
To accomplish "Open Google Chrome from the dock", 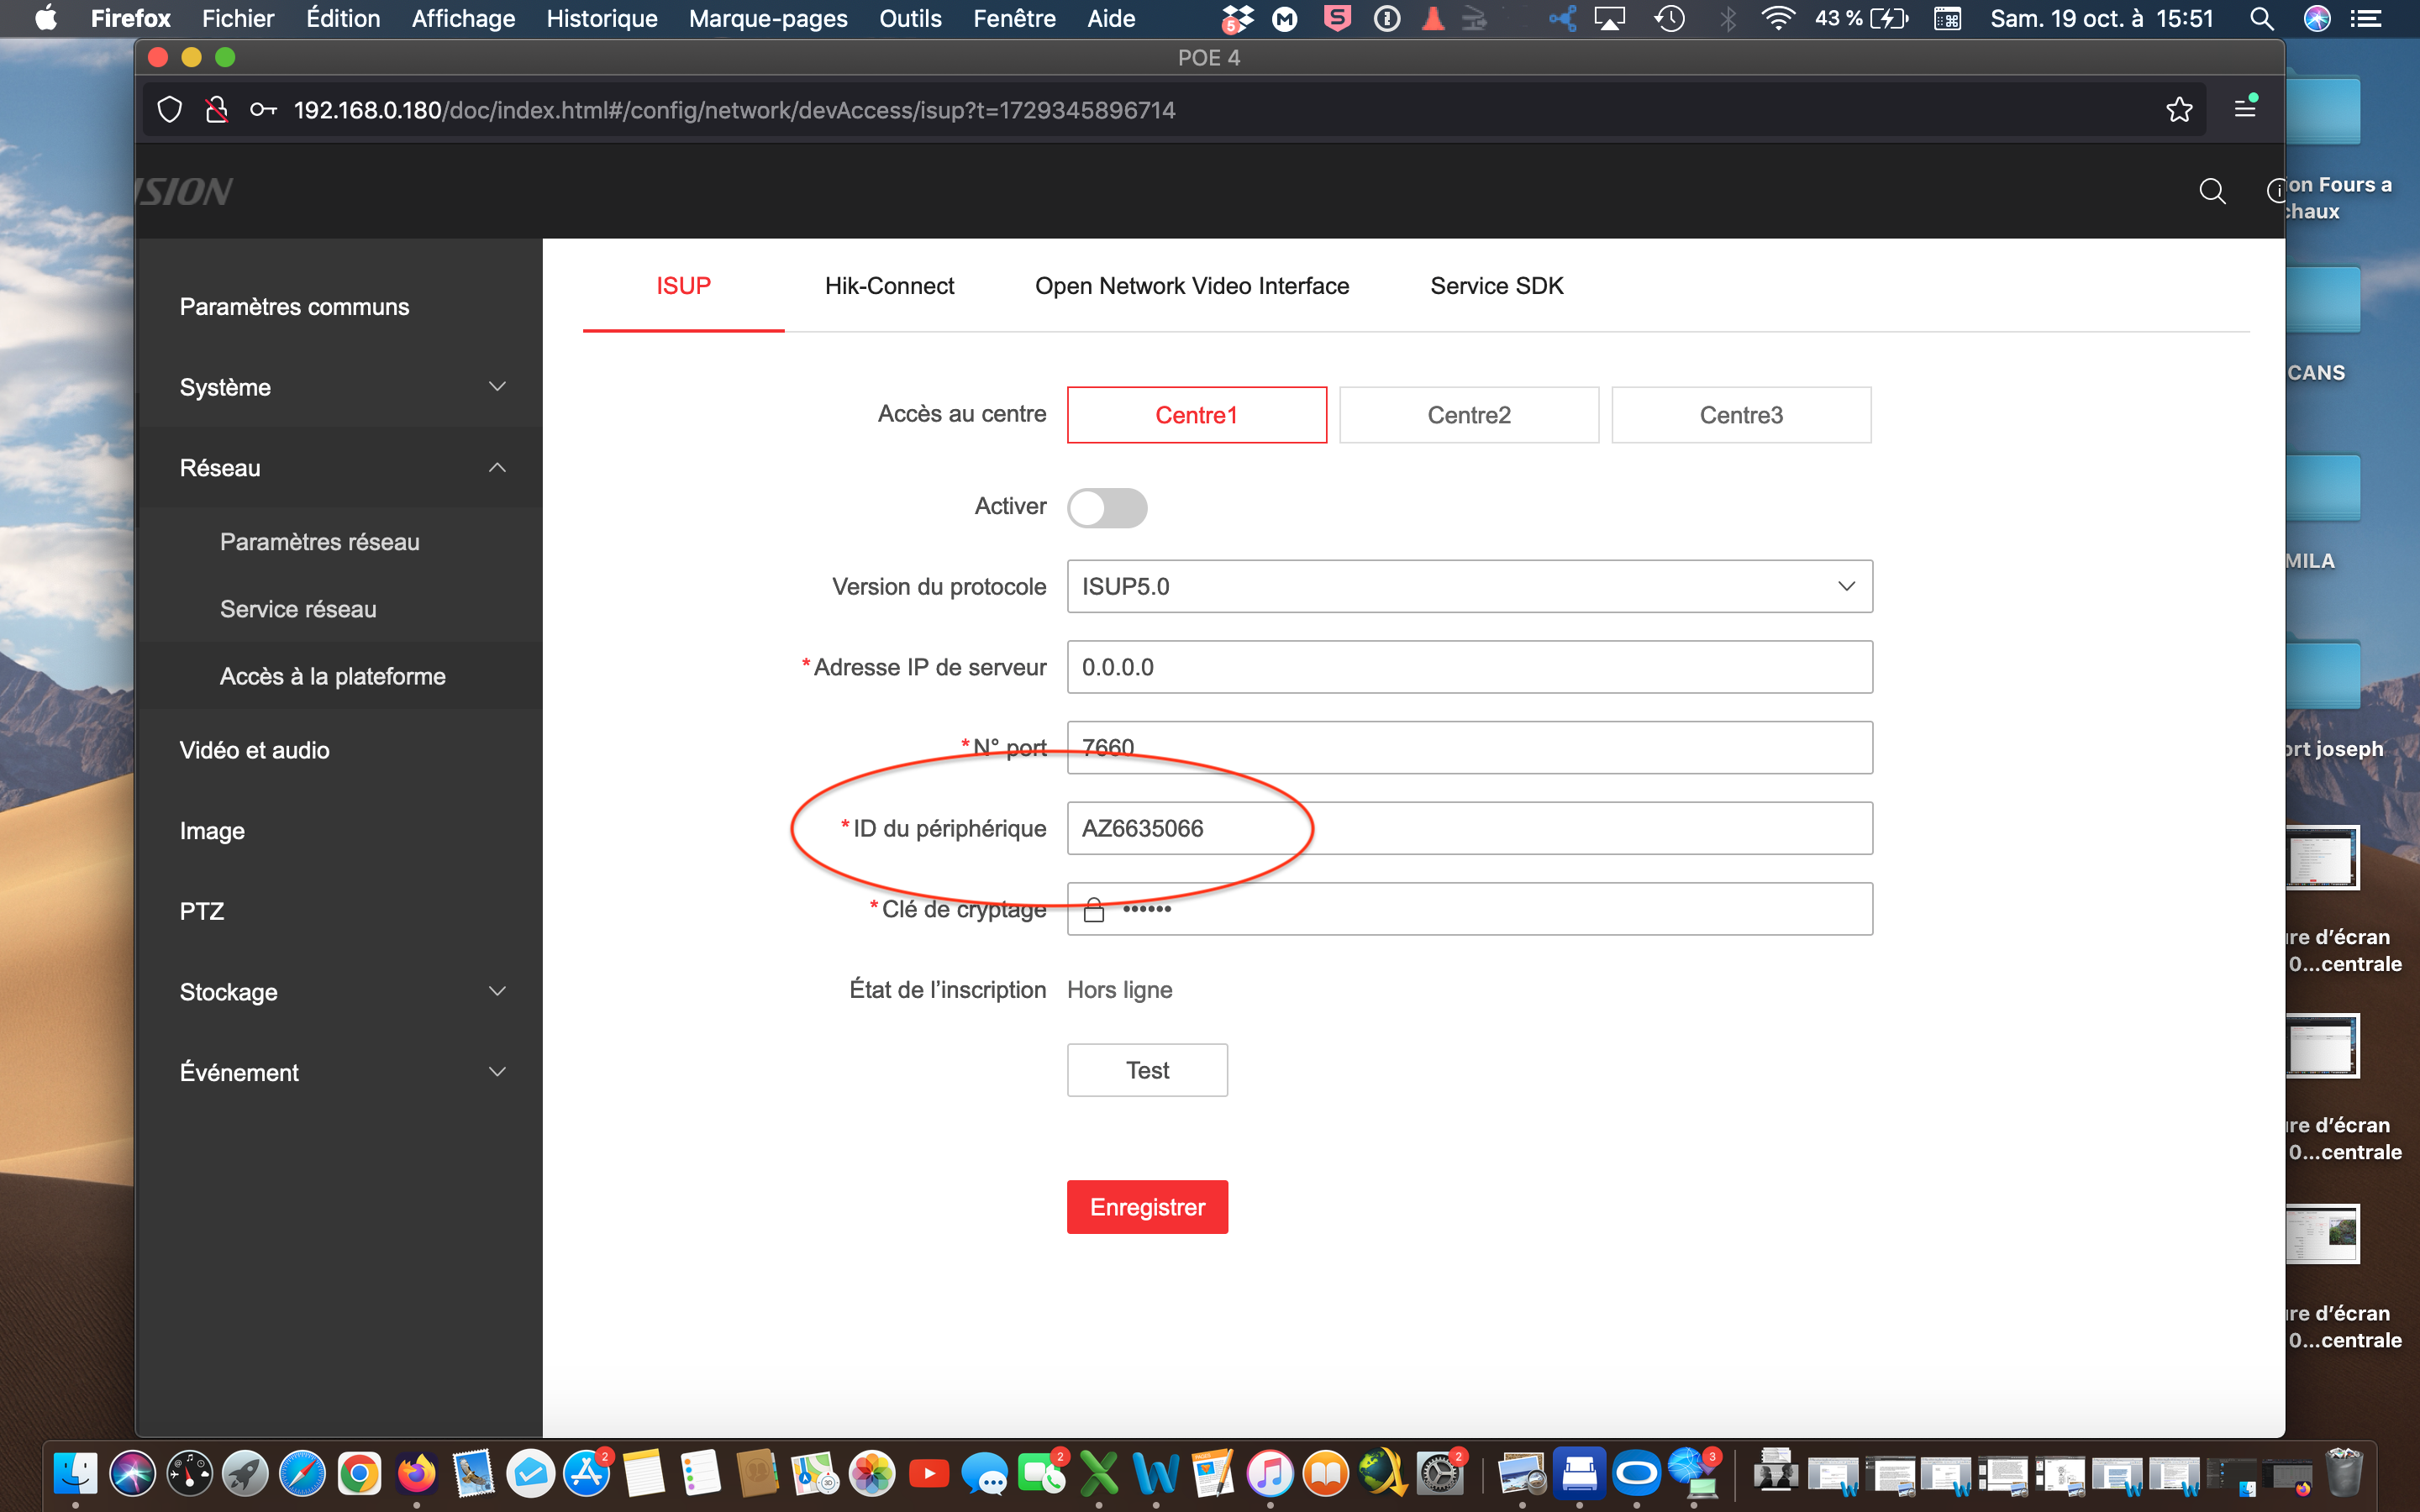I will [x=359, y=1473].
